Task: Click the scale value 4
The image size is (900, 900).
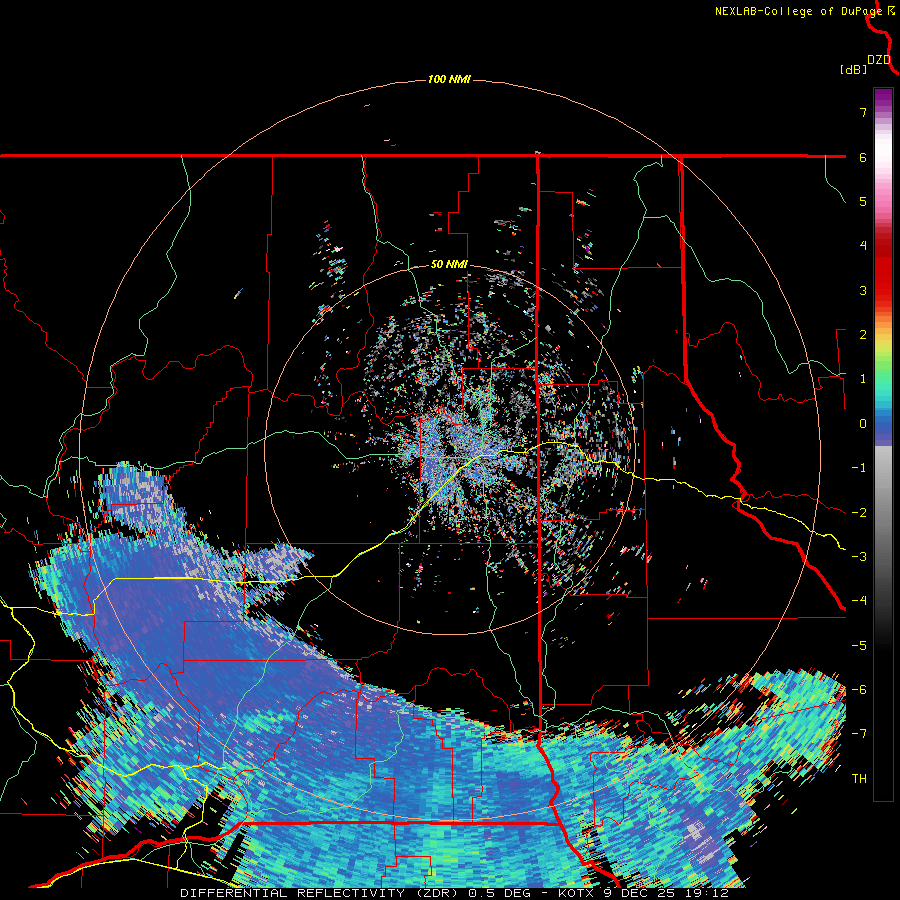Action: 863,246
